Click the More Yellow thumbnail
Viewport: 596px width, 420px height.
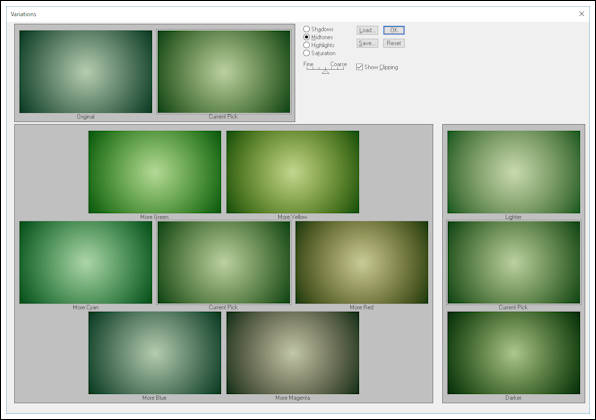pyautogui.click(x=293, y=172)
